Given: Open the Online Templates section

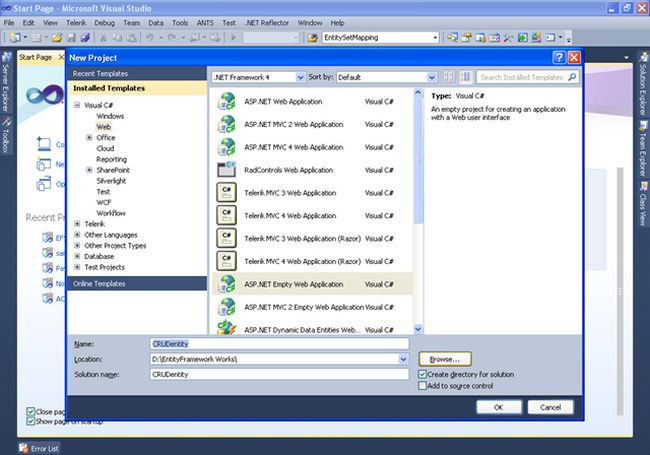Looking at the screenshot, I should 137,283.
